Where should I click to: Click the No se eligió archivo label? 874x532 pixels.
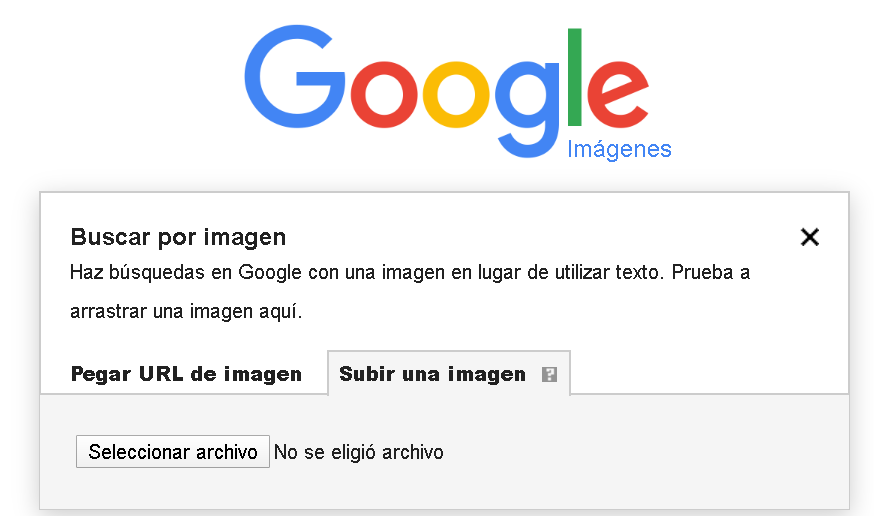[x=358, y=452]
